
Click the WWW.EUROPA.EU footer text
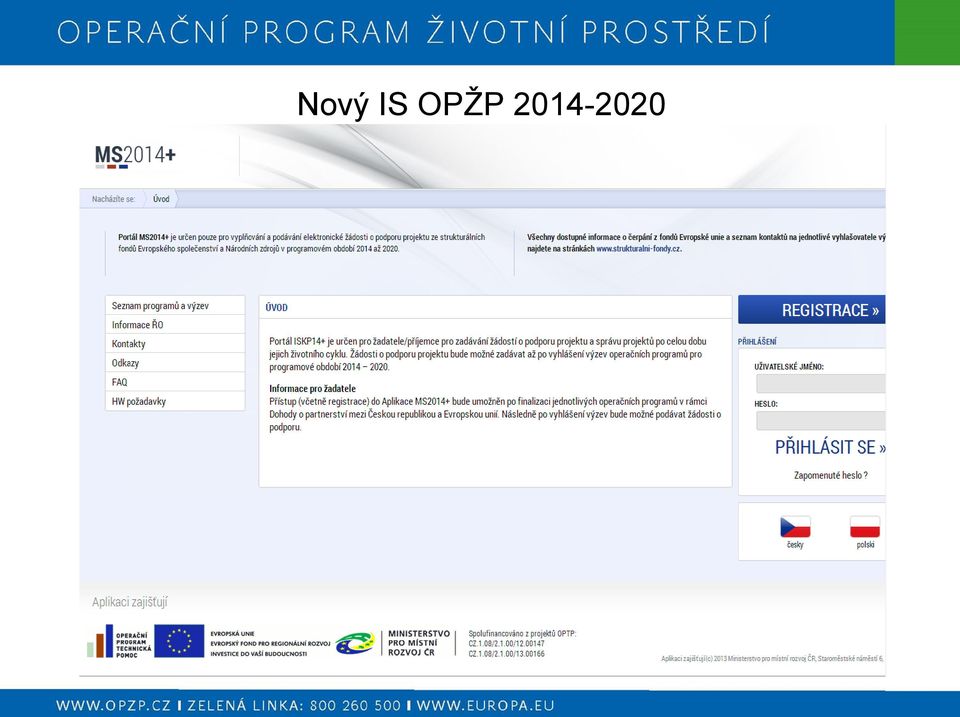[x=485, y=705]
